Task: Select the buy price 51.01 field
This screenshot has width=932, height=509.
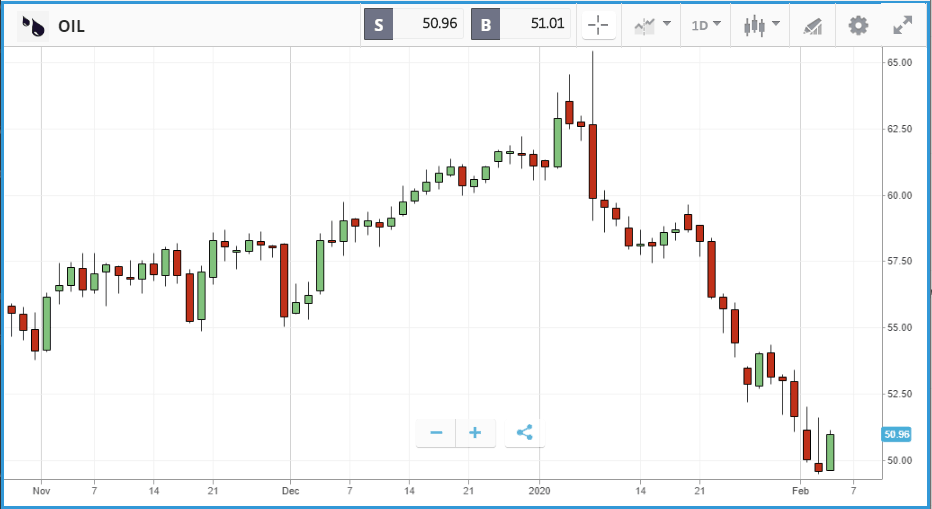Action: point(535,24)
